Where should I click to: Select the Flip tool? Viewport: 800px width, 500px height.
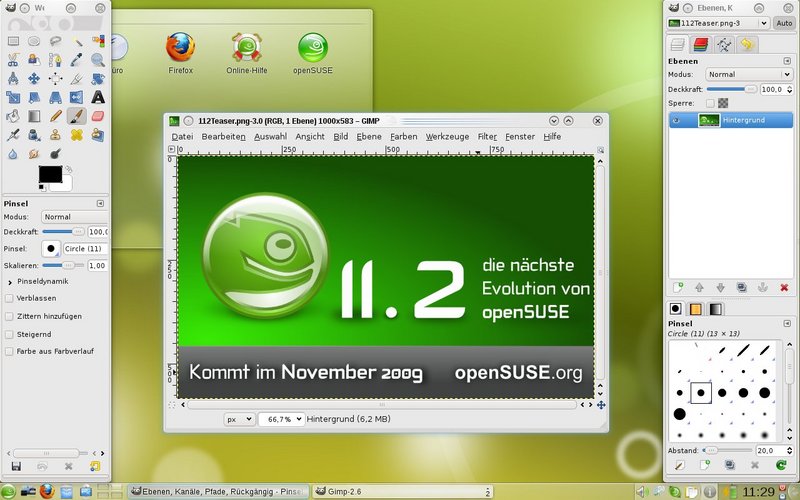pyautogui.click(x=77, y=97)
